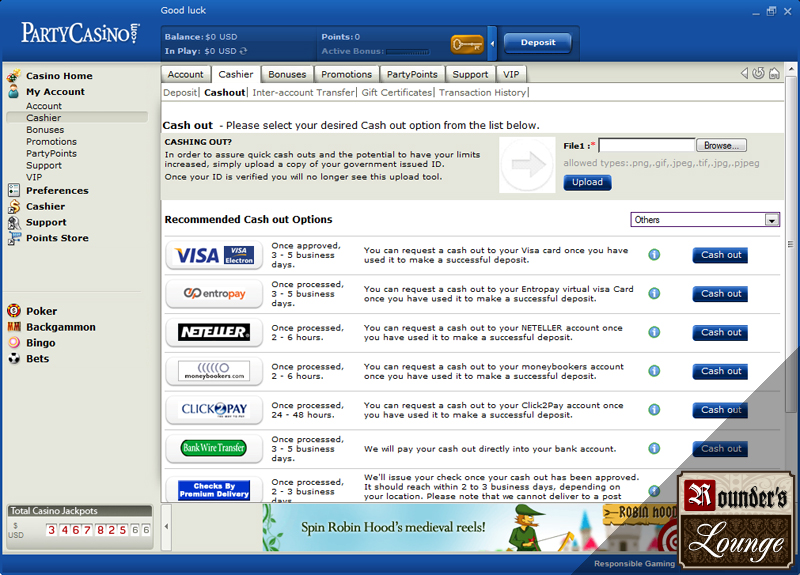Click the sidebar Support agent icon
The image size is (800, 575).
click(x=14, y=222)
